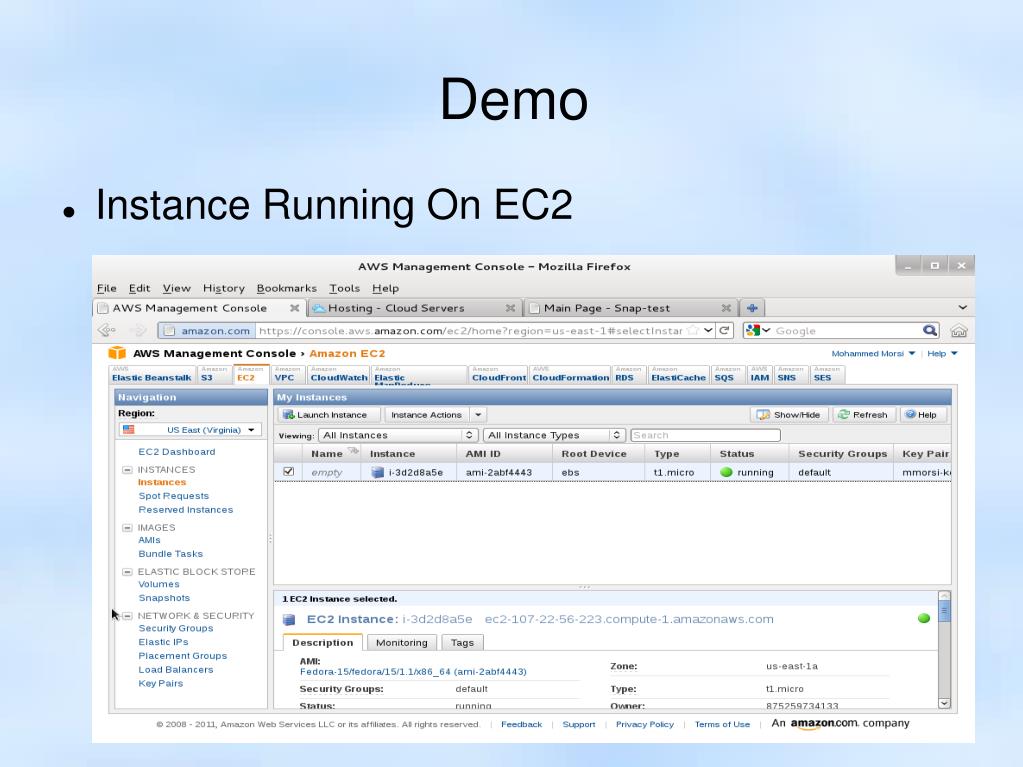Open the Tools menu
Viewport: 1023px width, 767px height.
click(344, 288)
